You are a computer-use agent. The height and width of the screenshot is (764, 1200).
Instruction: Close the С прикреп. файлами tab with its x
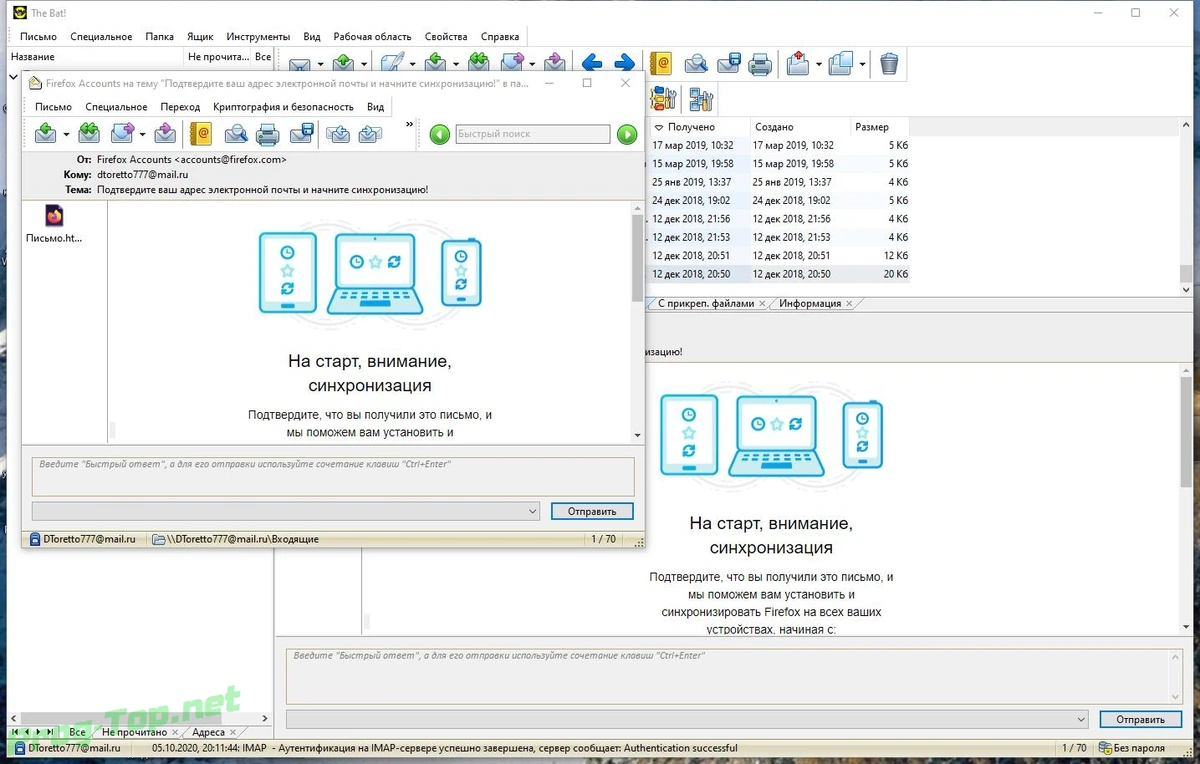(762, 304)
